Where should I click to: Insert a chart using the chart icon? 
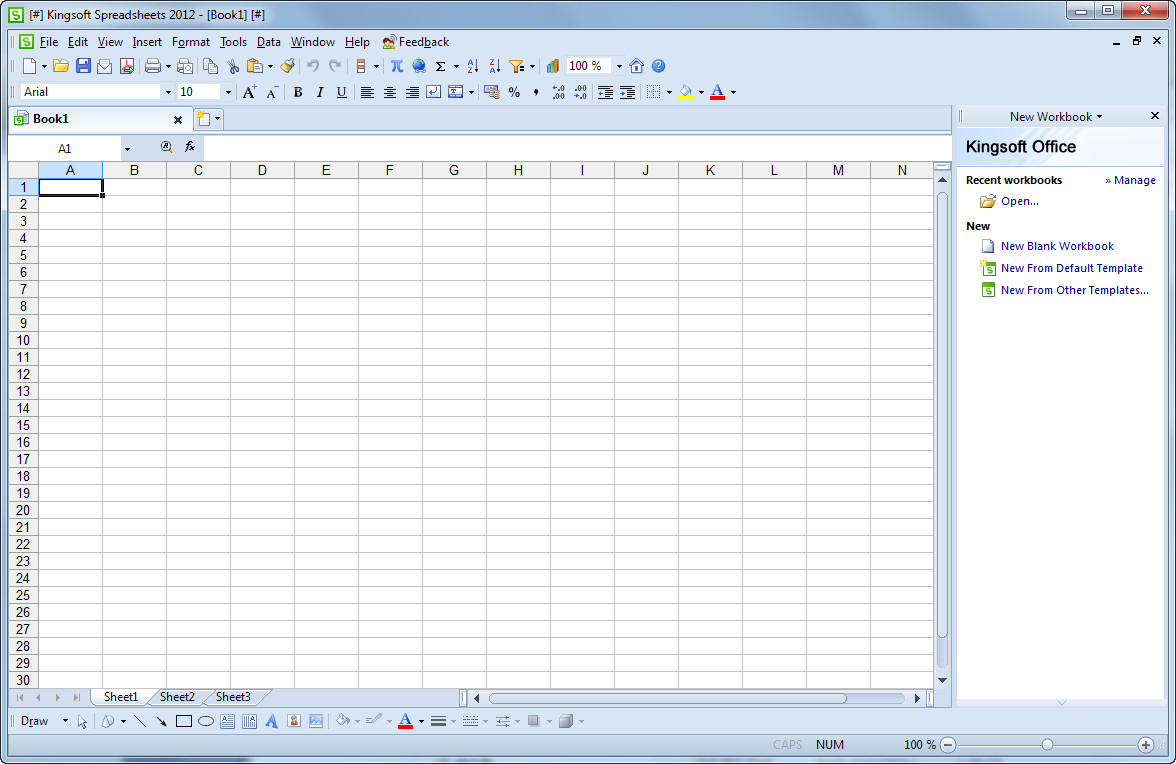[x=553, y=66]
